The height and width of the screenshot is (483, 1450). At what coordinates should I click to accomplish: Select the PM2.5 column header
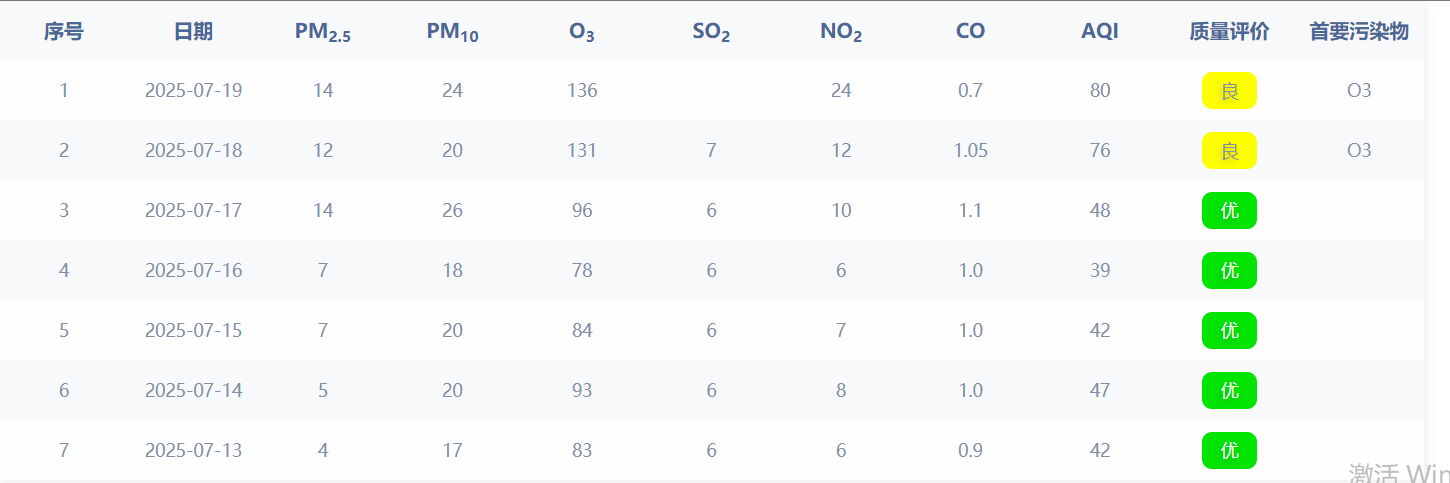[x=323, y=32]
